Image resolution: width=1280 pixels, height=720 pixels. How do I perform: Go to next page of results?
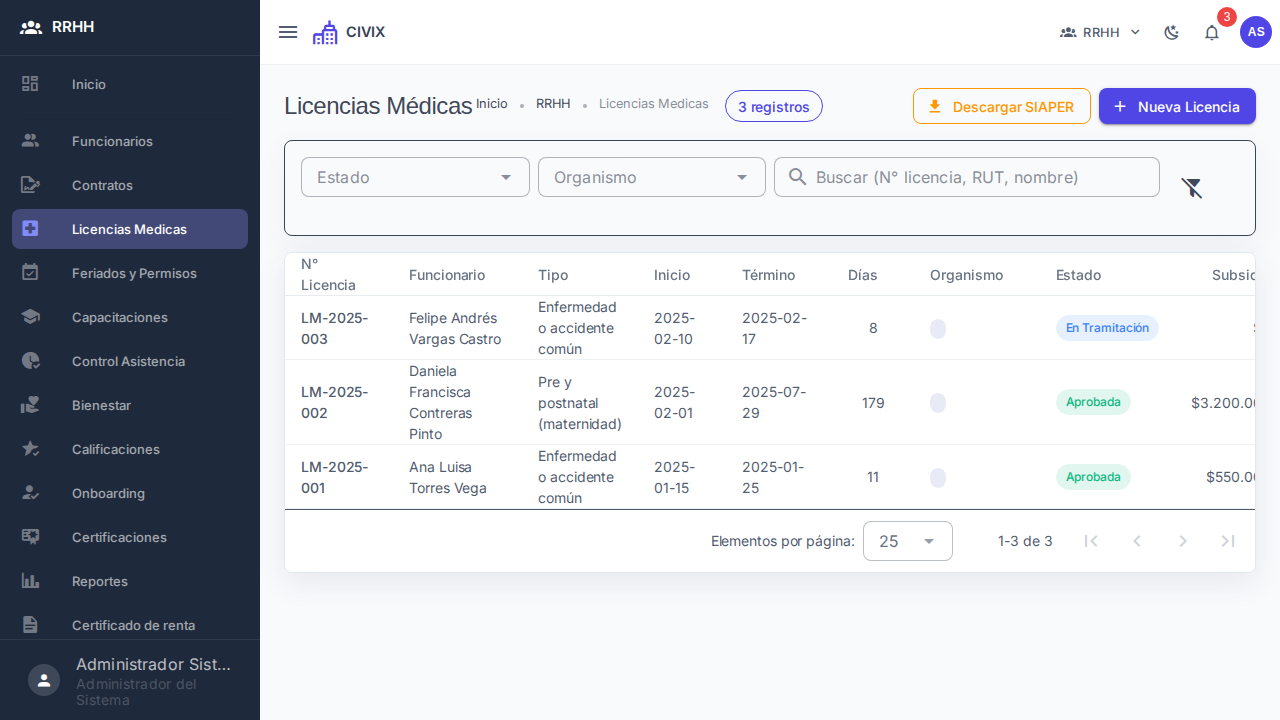(1183, 541)
